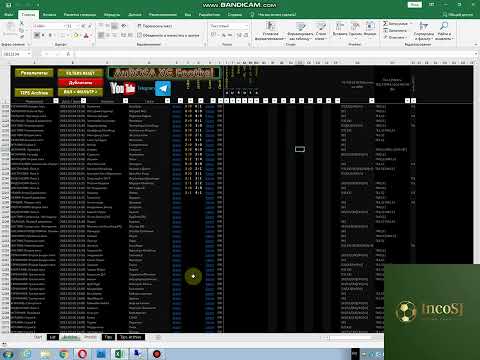Switch to the Page Layout ribbon tab
This screenshot has height=360, width=480.
(80, 15)
